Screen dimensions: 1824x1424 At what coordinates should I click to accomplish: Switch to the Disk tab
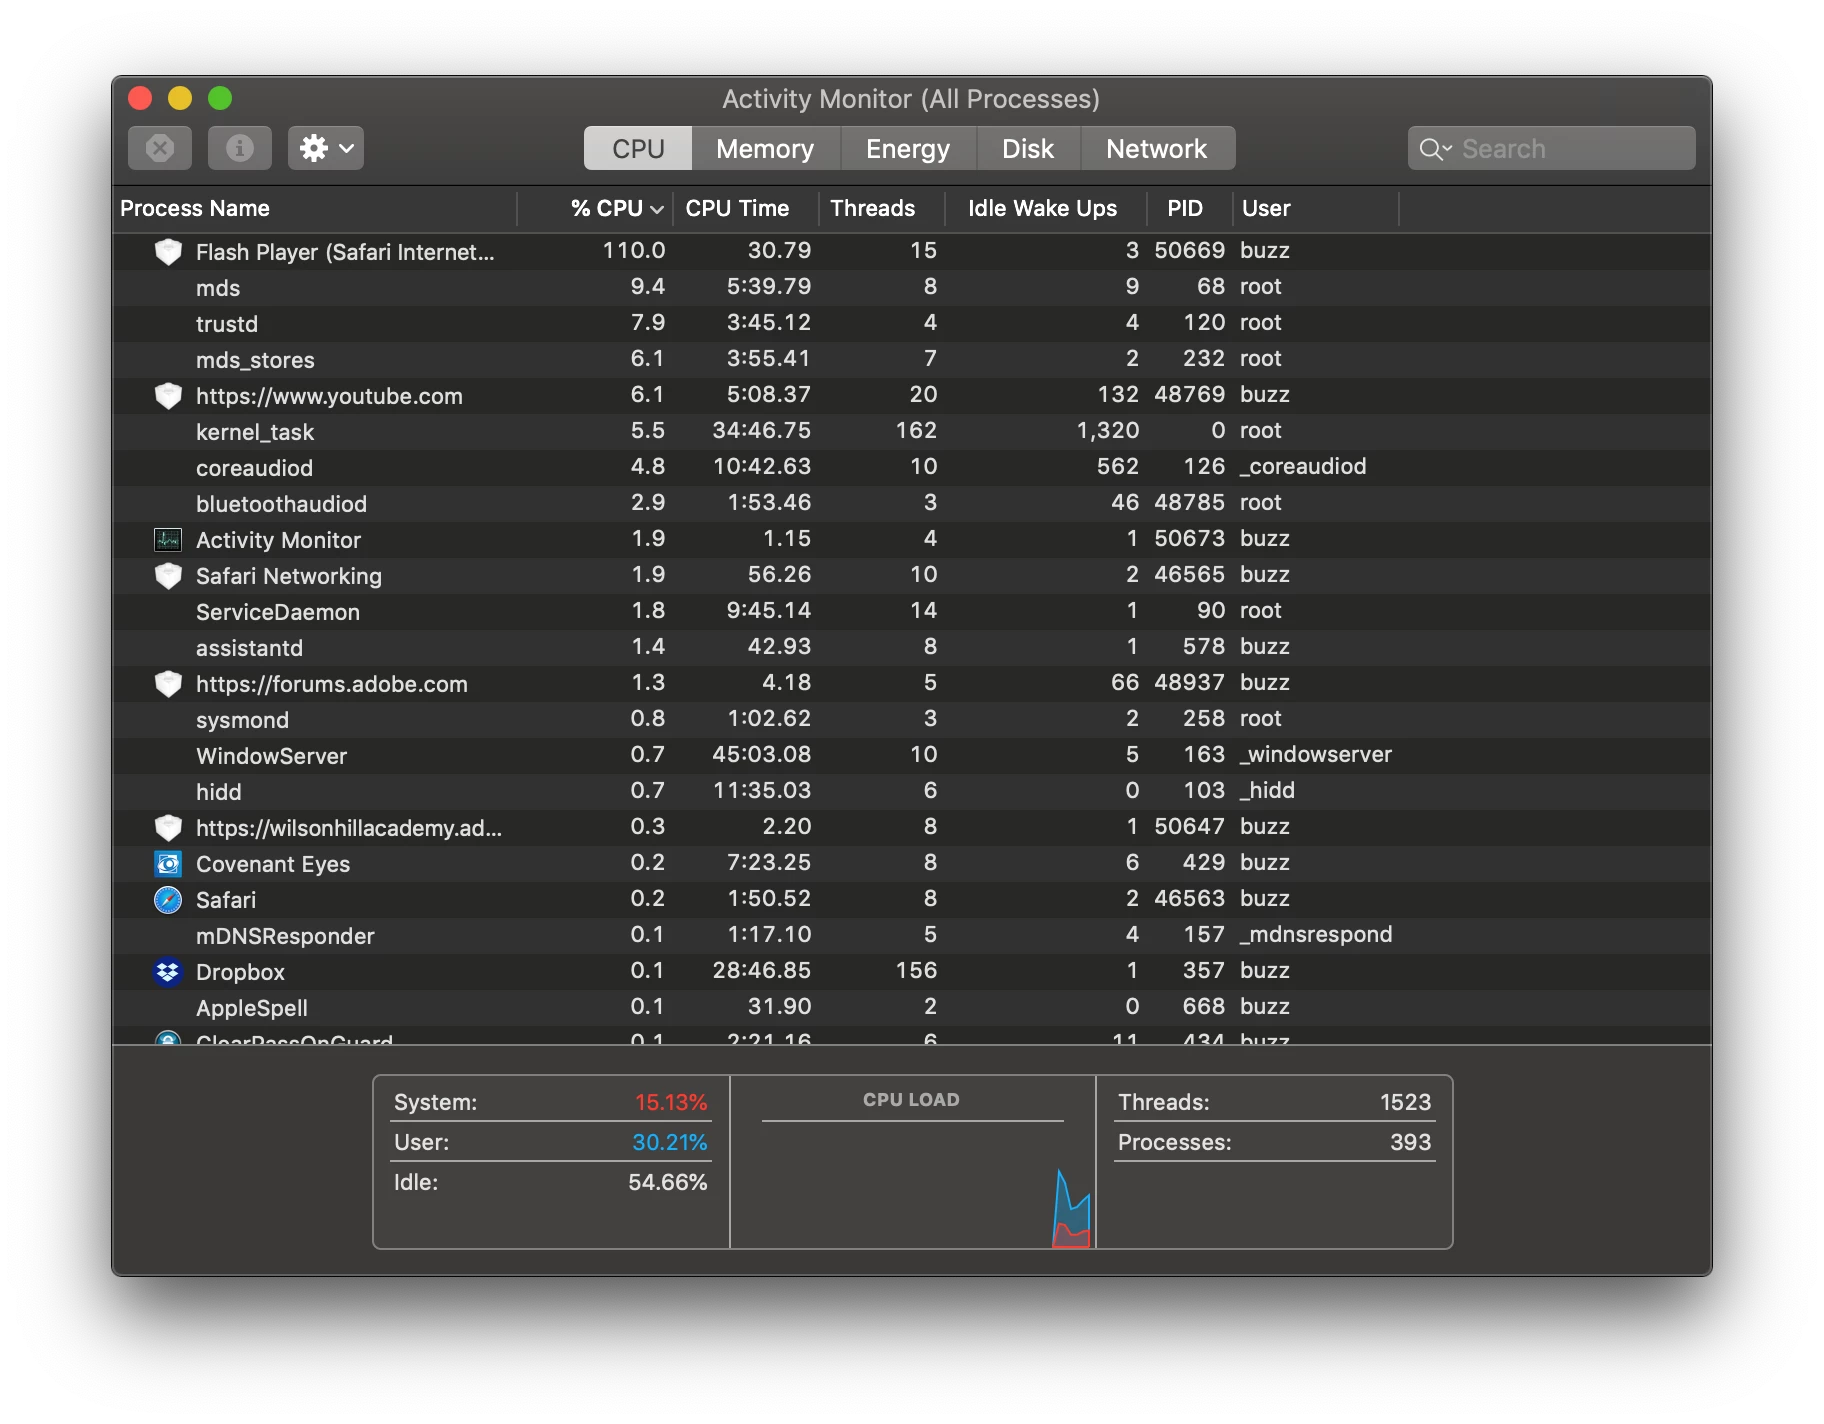click(1028, 148)
